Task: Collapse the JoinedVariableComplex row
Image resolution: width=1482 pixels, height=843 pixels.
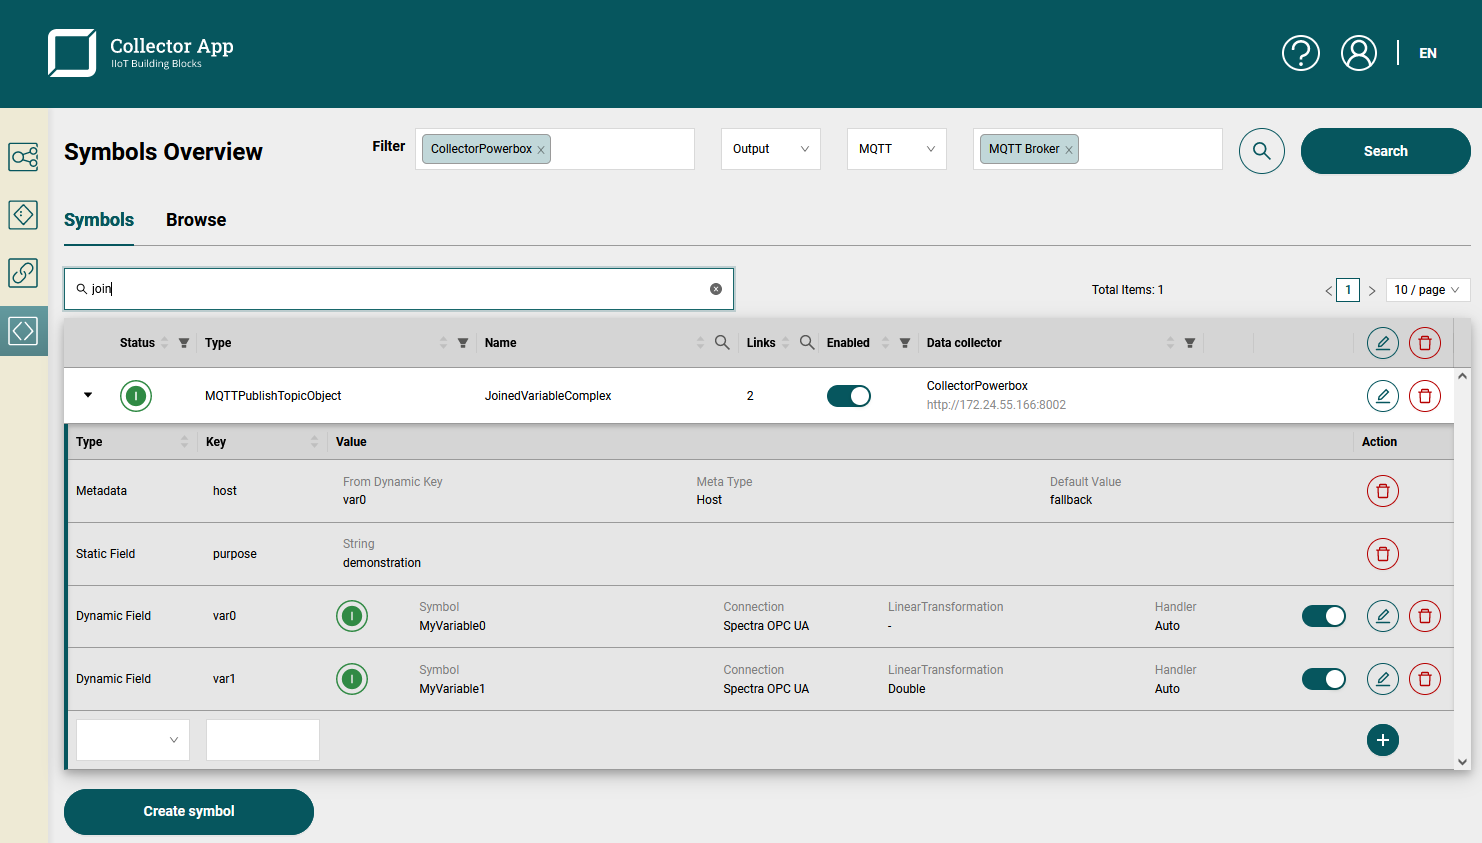Action: point(88,396)
